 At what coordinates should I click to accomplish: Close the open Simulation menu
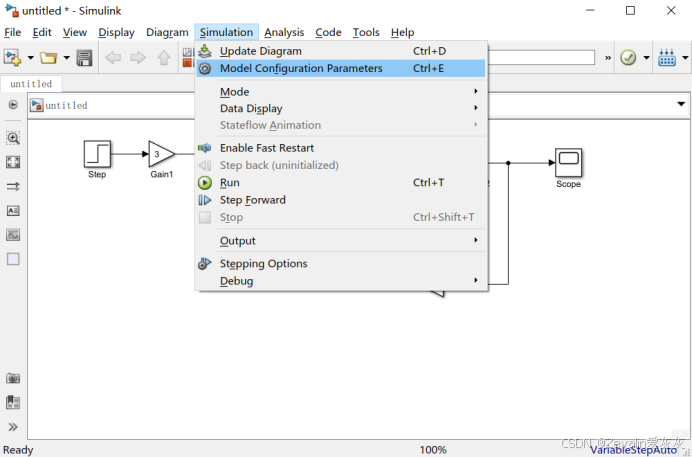[x=226, y=32]
